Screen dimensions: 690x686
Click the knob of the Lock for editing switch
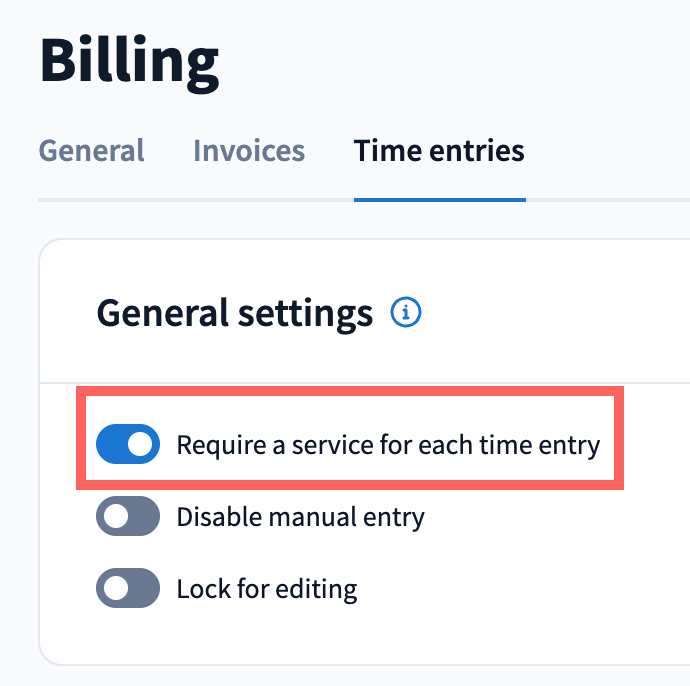click(115, 589)
